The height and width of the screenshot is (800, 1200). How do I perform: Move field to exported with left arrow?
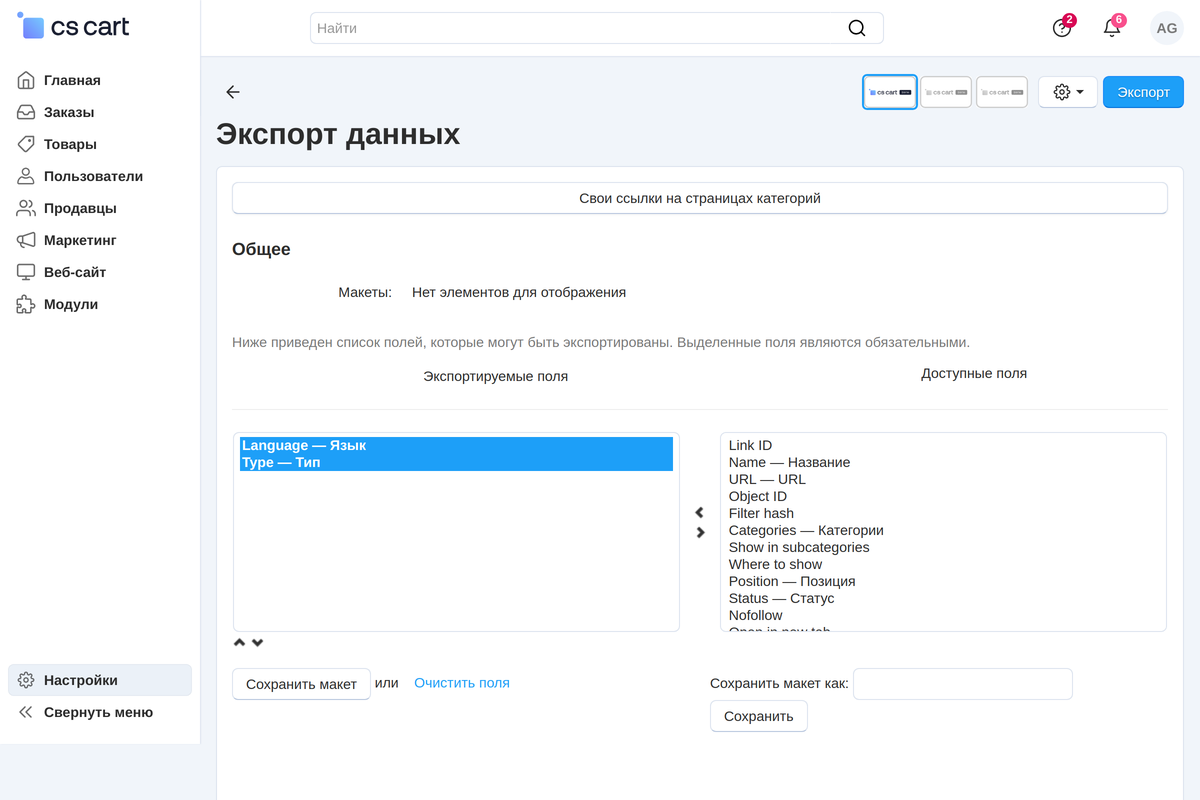coord(700,512)
